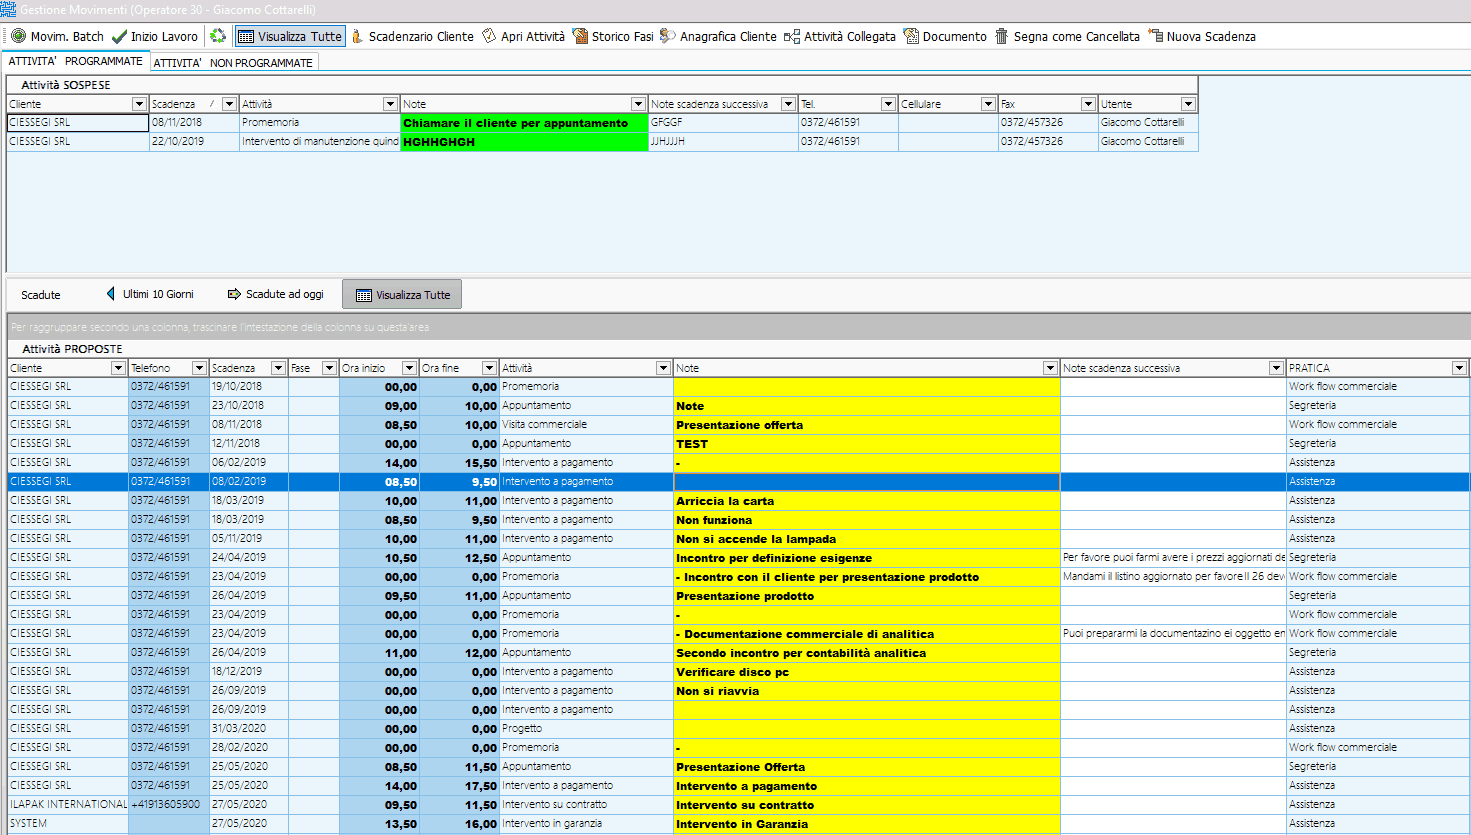Click the Apri Attività icon

point(489,36)
